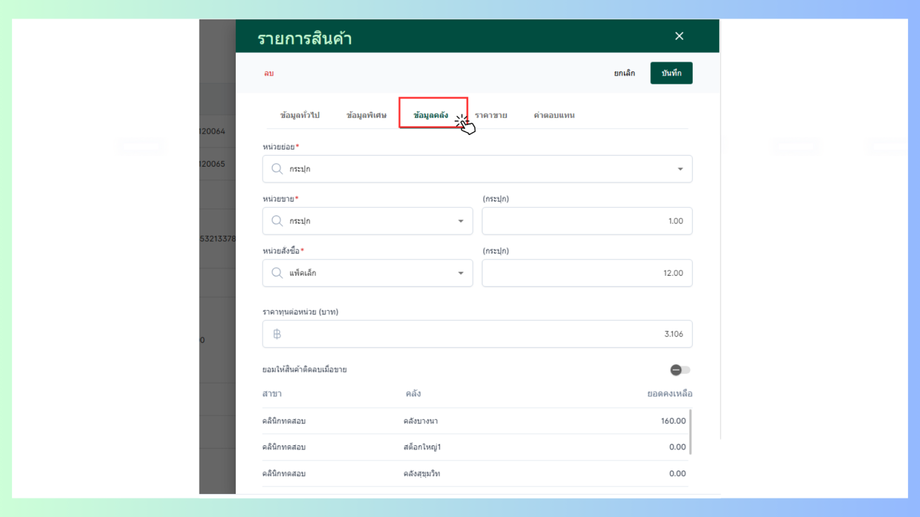Close the รายการสินค้า dialog with X
This screenshot has width=920, height=517.
click(679, 36)
